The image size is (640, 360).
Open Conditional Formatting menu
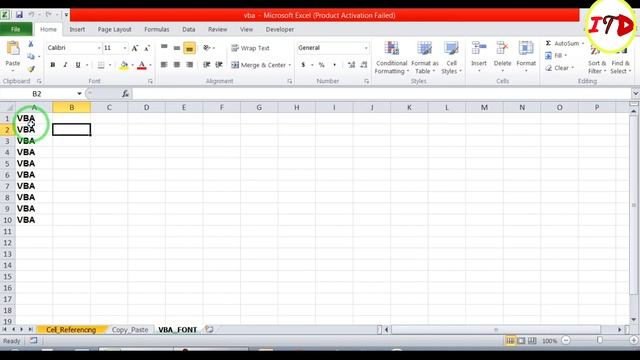coord(391,58)
